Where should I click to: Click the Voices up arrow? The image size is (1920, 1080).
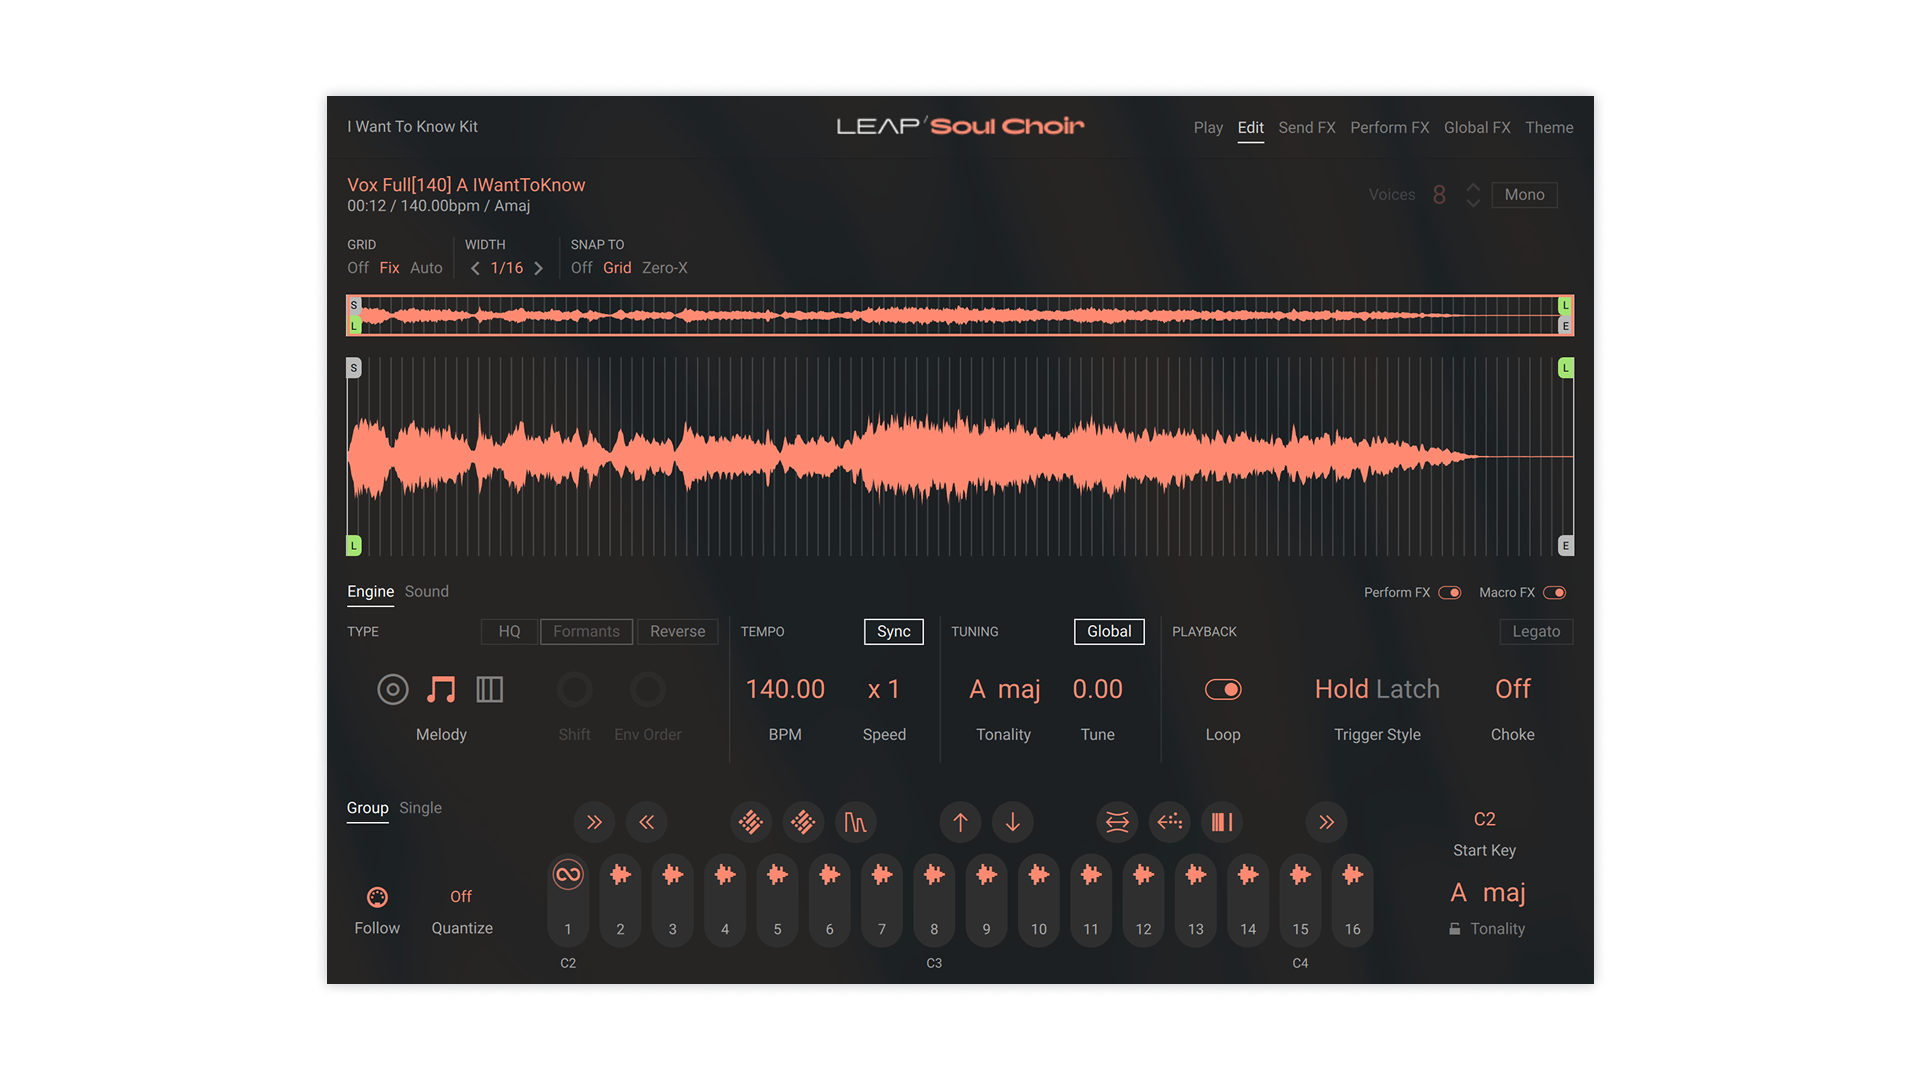(x=1472, y=188)
